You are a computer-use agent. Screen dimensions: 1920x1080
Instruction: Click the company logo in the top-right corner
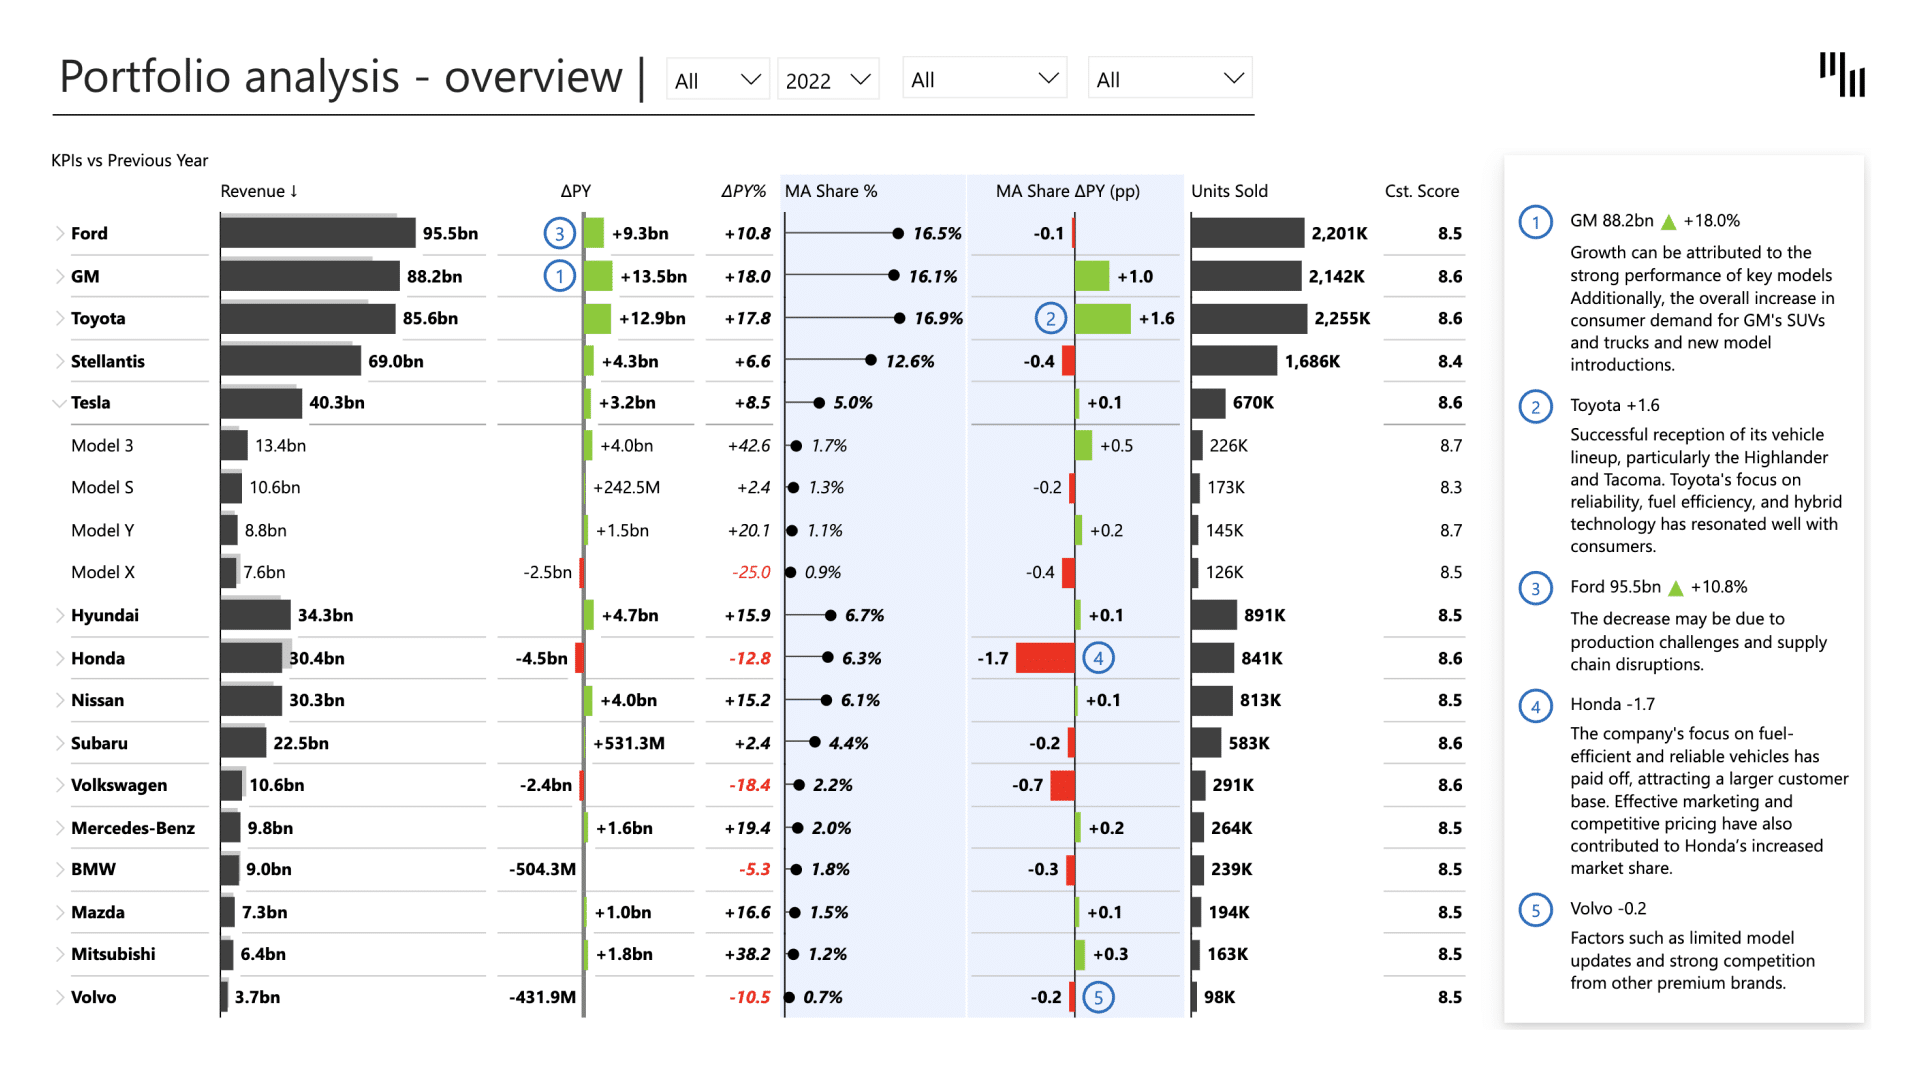pyautogui.click(x=1842, y=75)
